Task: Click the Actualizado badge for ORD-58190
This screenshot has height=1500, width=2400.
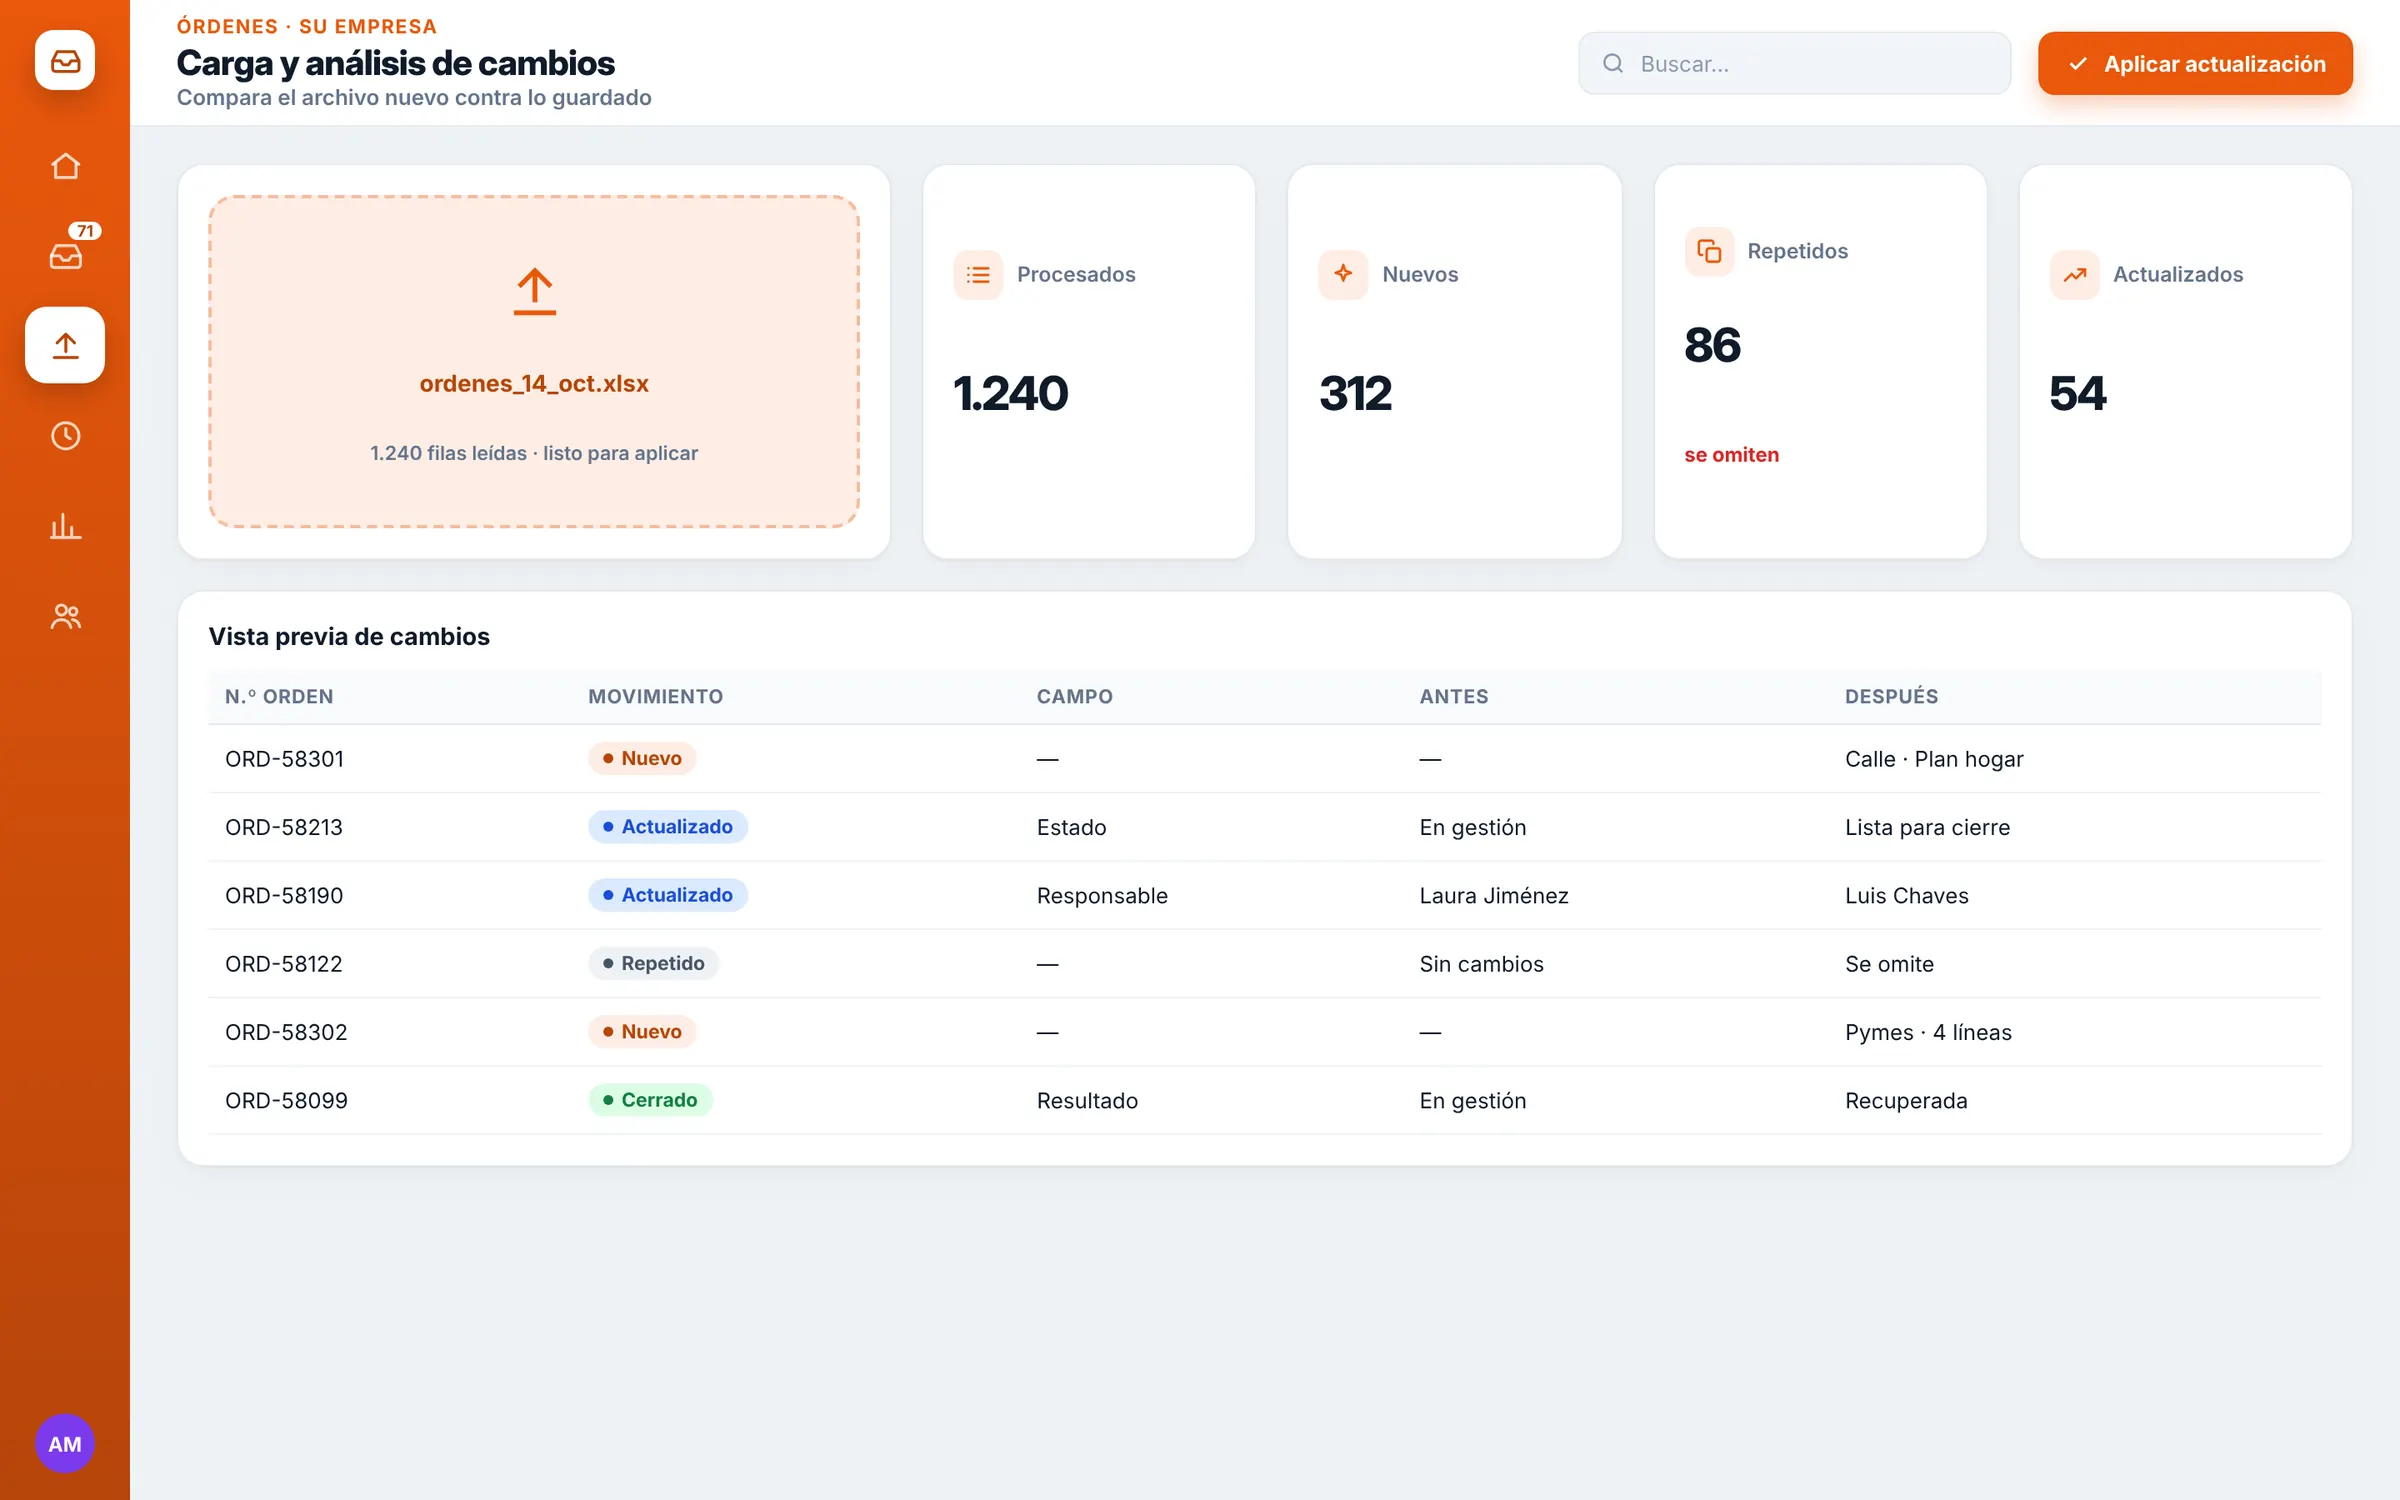Action: point(667,895)
